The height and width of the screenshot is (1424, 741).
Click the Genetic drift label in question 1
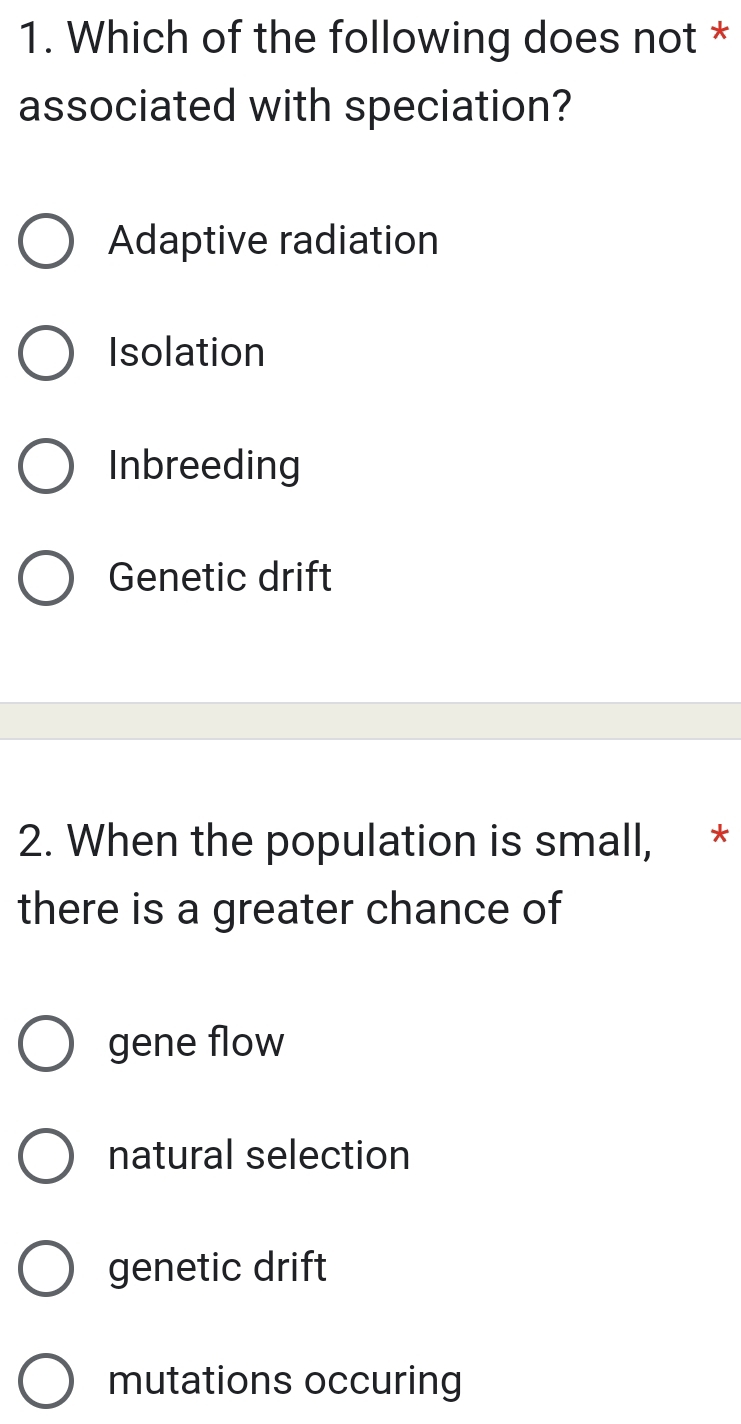221,578
